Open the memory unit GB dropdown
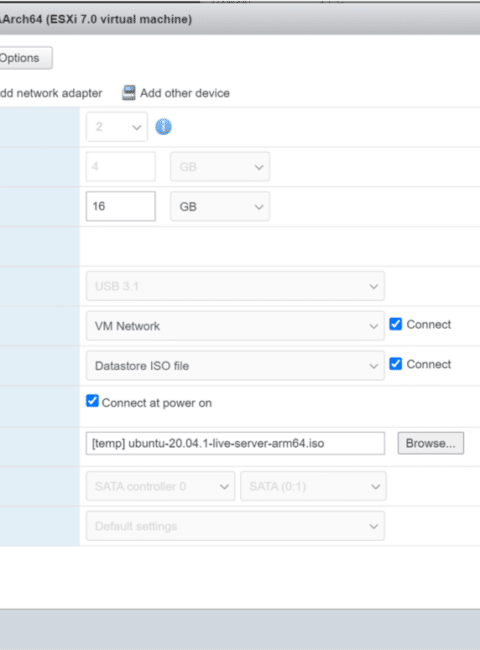 (220, 167)
